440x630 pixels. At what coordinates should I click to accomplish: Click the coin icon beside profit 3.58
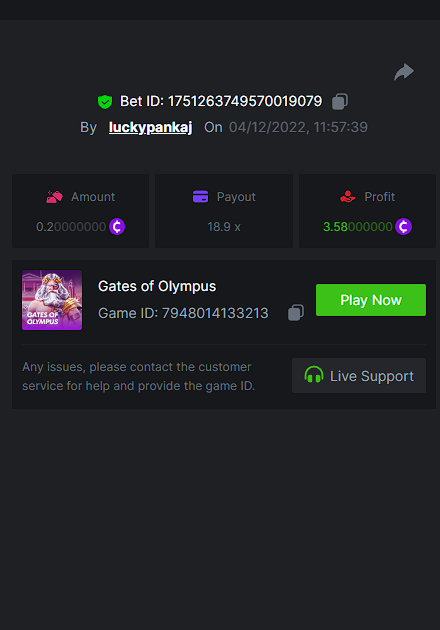403,227
